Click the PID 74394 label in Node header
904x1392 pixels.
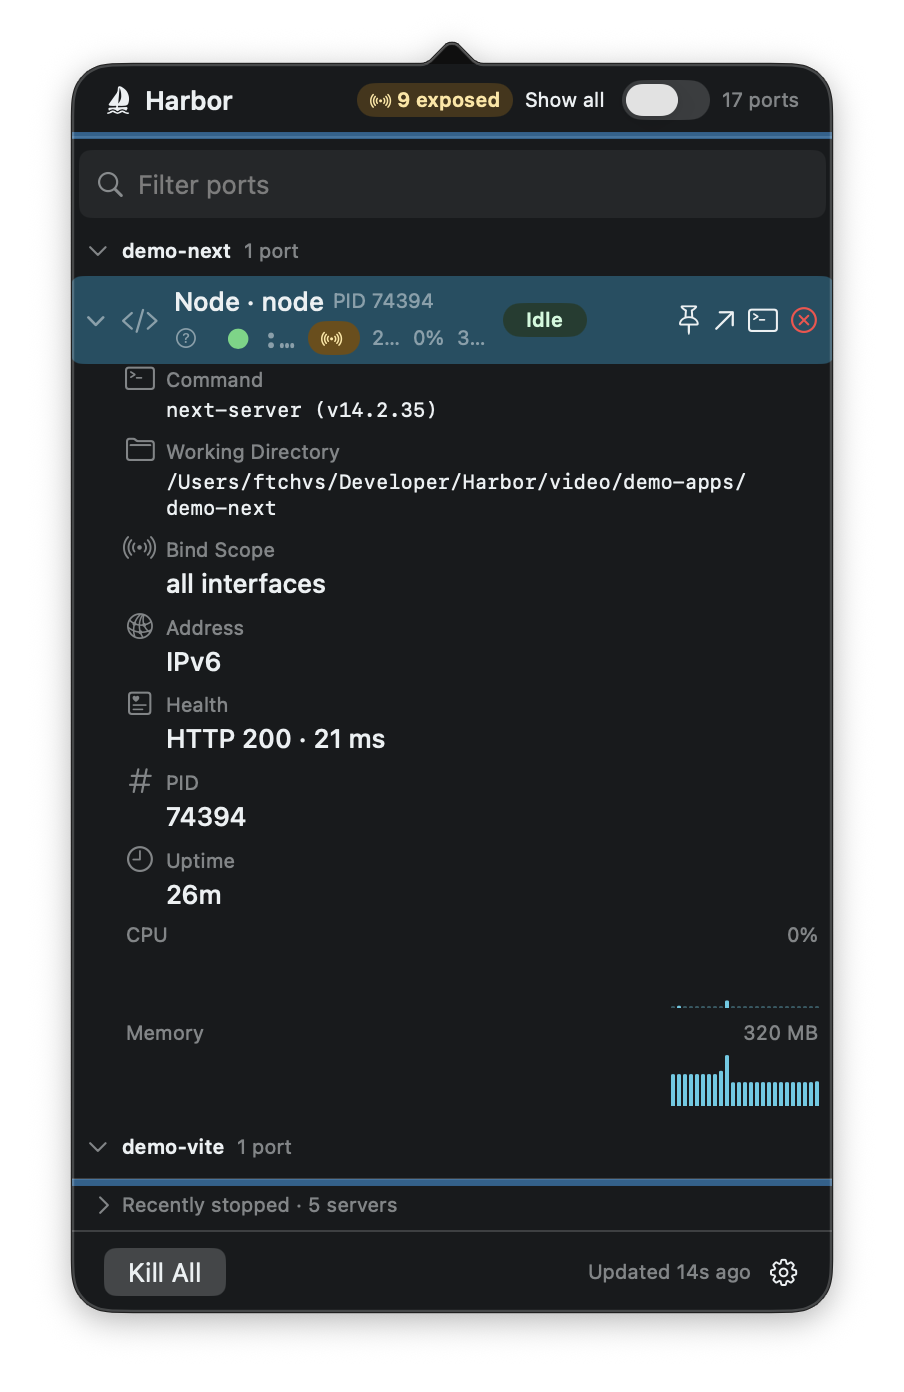pos(383,301)
